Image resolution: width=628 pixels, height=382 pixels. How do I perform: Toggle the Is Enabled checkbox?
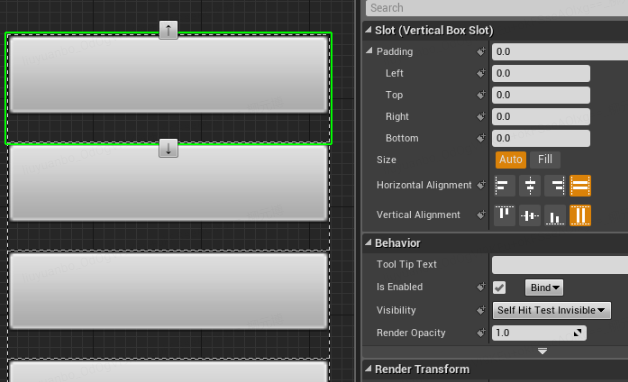(499, 288)
